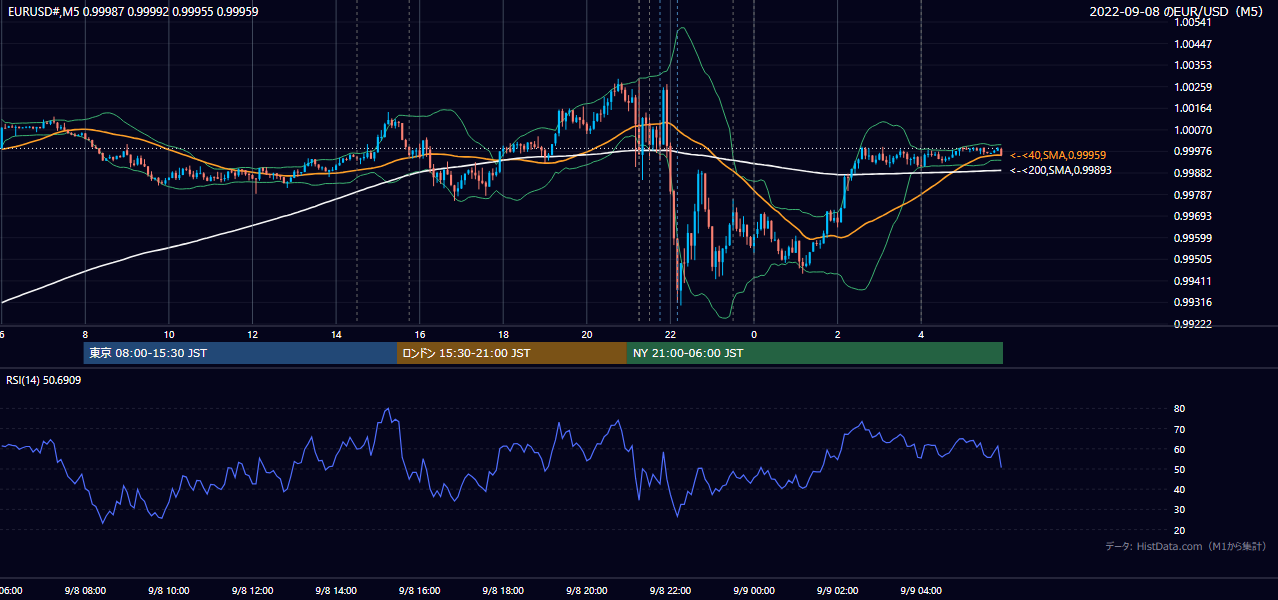The width and height of the screenshot is (1278, 600).
Task: Click the 0.99882 price axis label
Action: tap(1194, 173)
